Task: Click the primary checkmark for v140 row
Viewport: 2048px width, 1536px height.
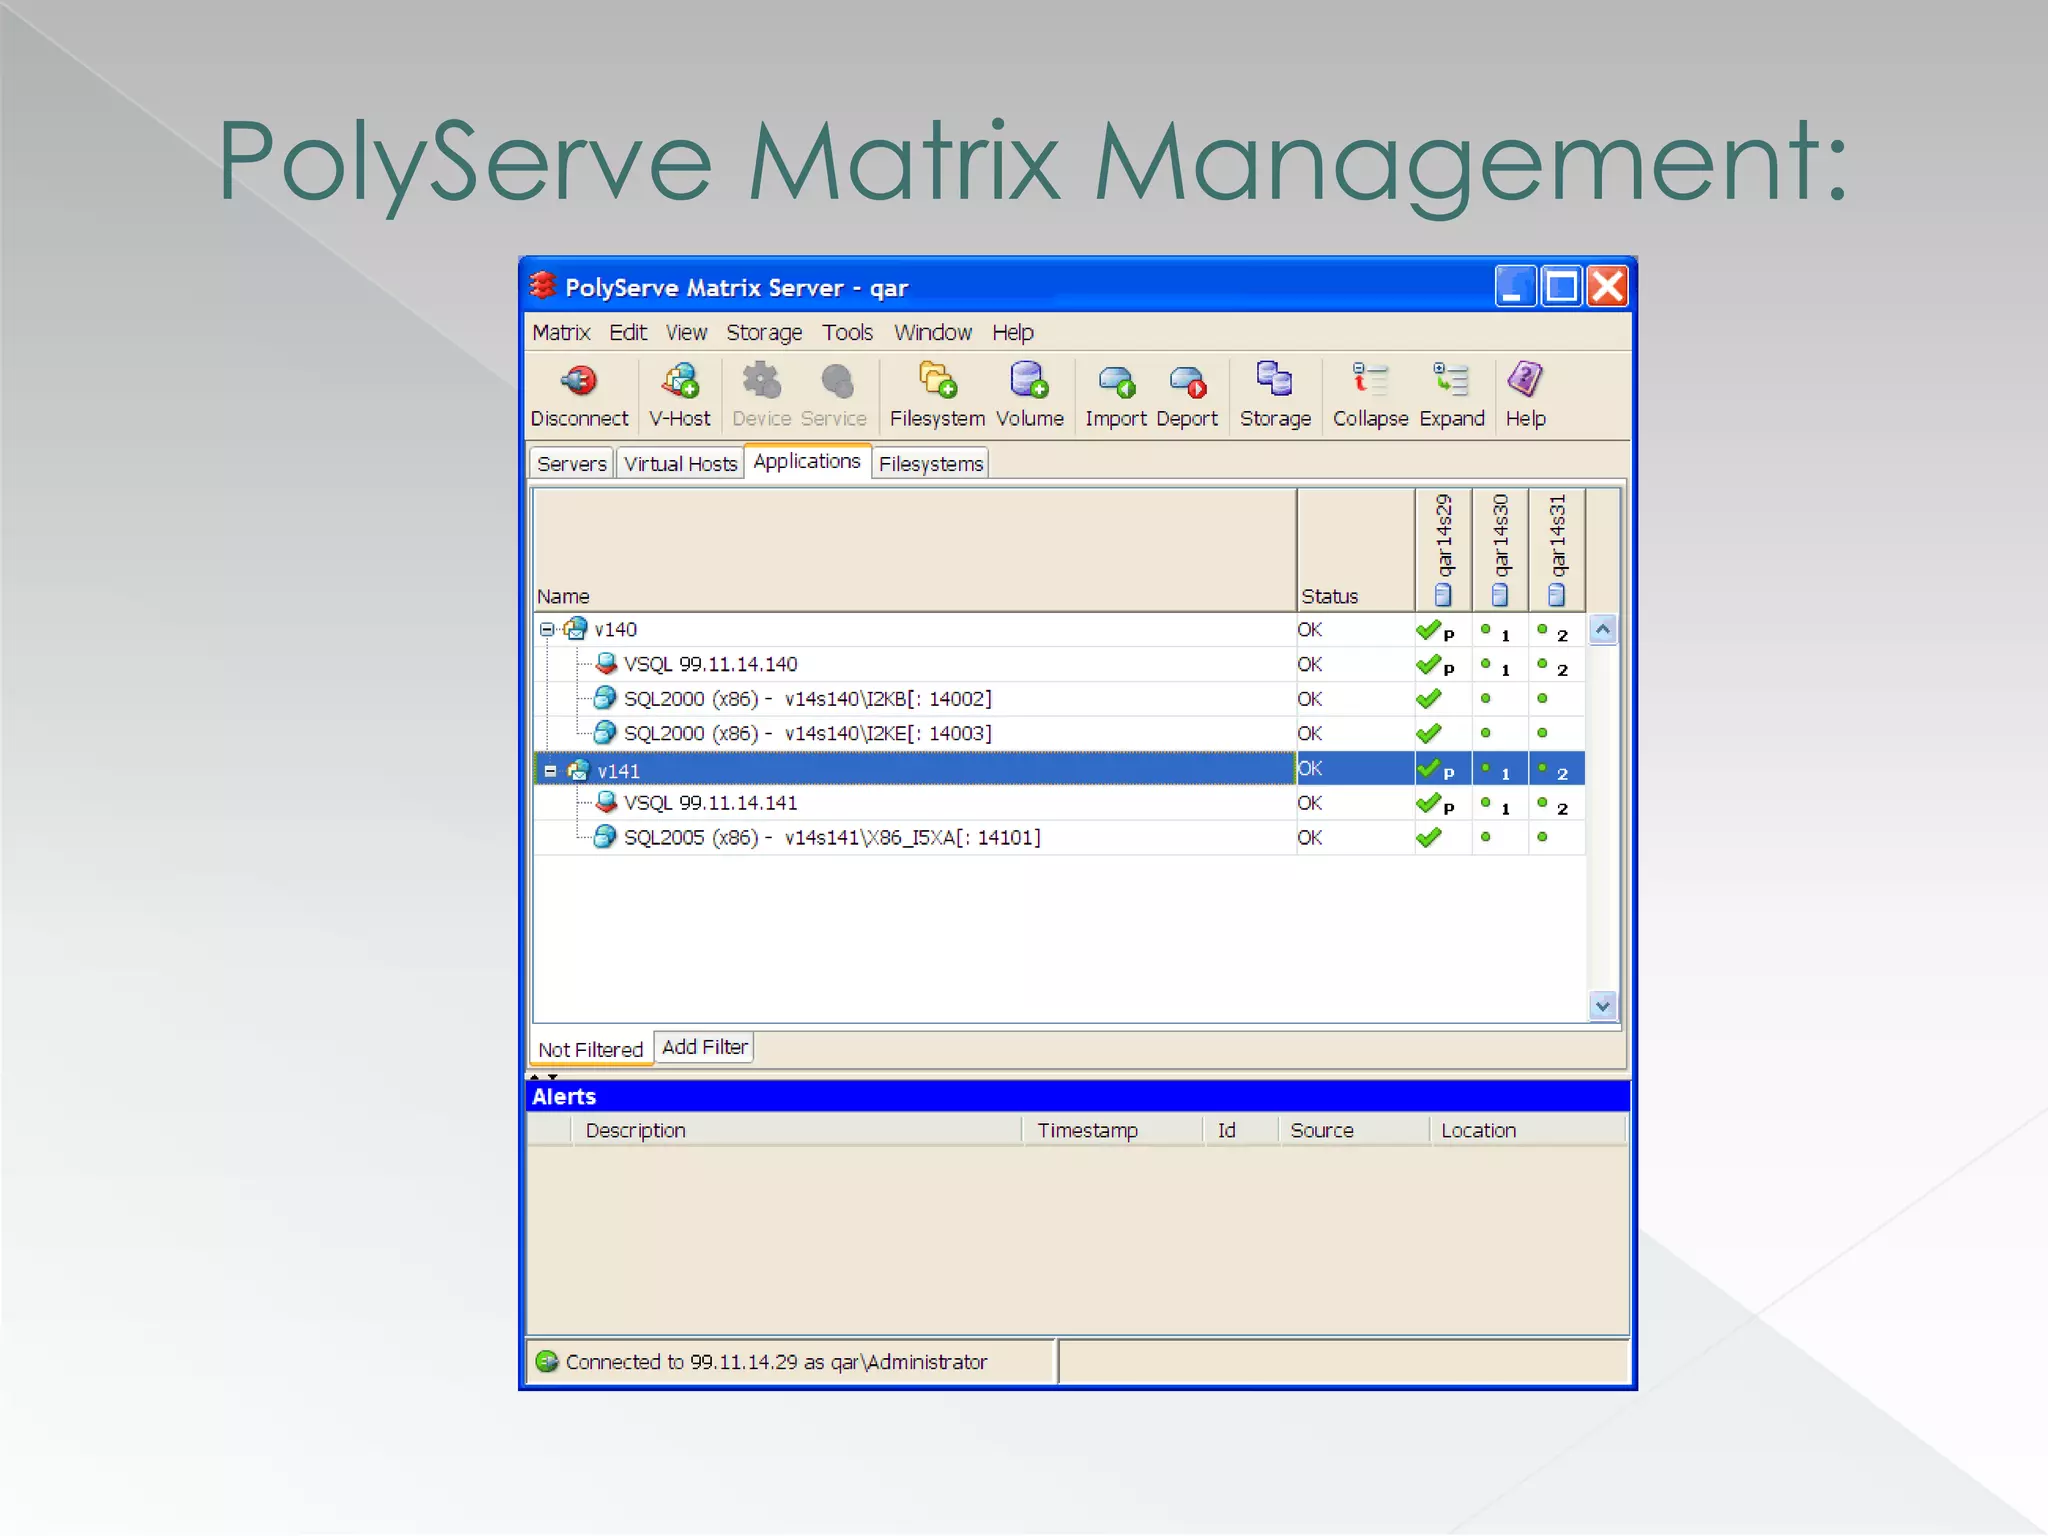Action: click(1430, 630)
